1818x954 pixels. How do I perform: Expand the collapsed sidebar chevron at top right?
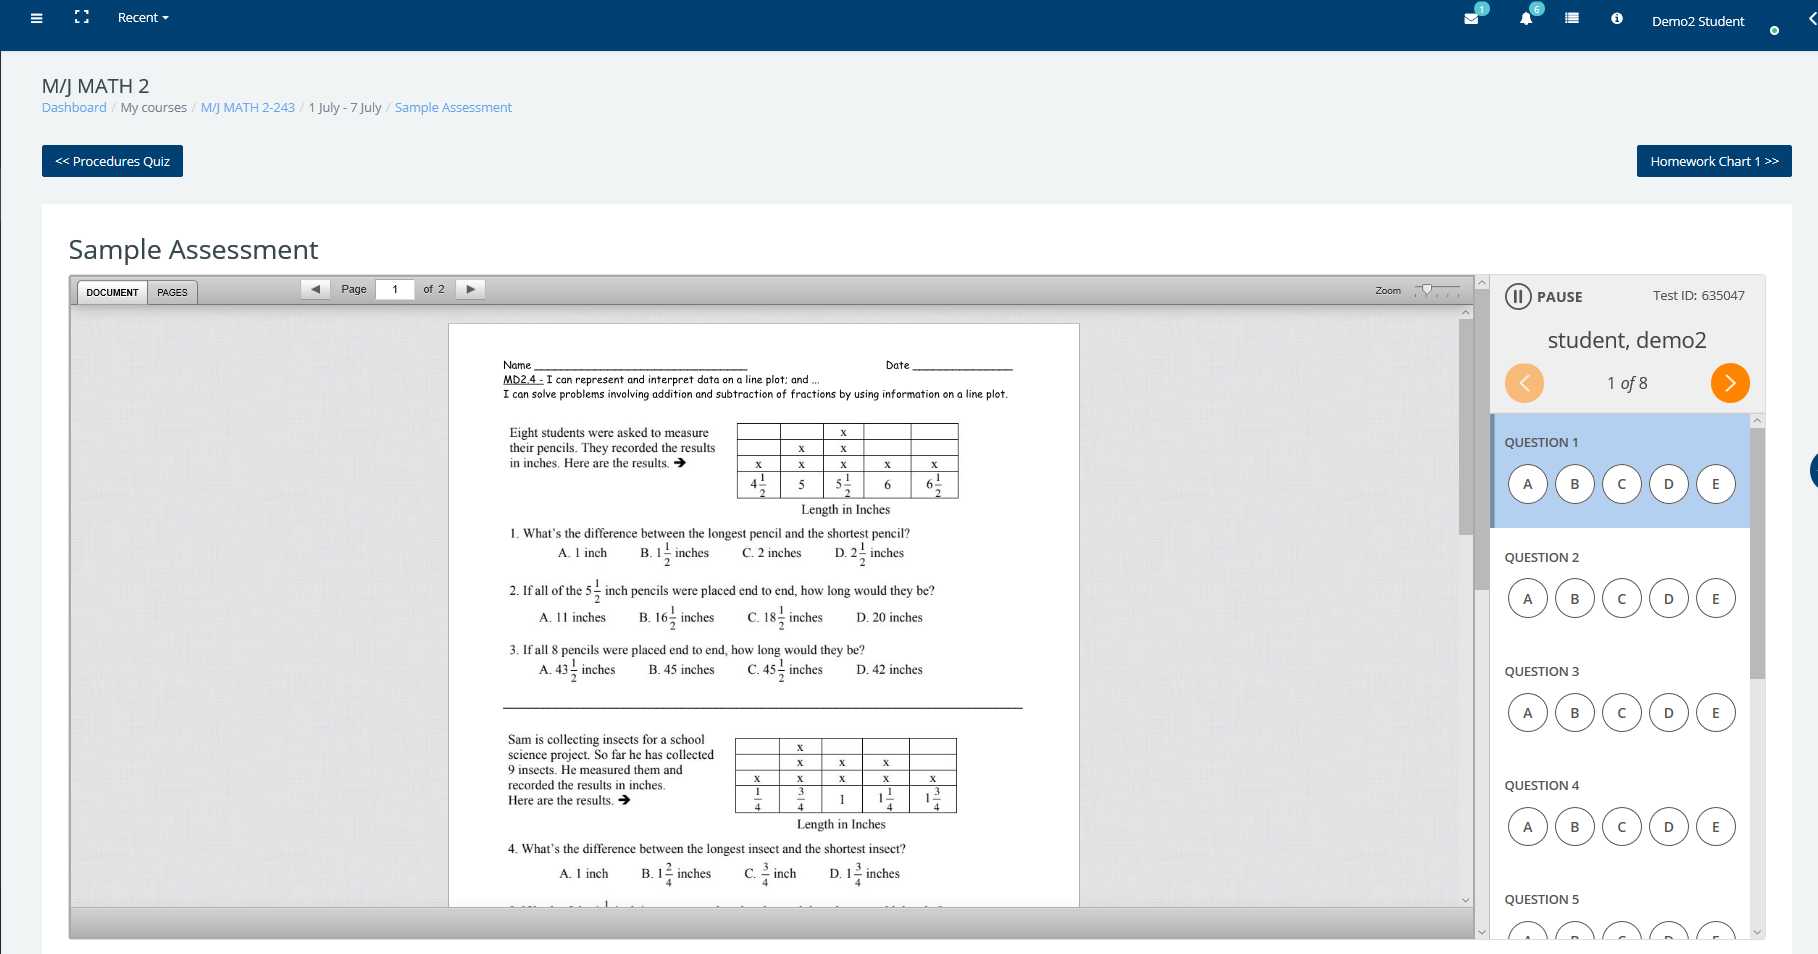coord(1811,18)
